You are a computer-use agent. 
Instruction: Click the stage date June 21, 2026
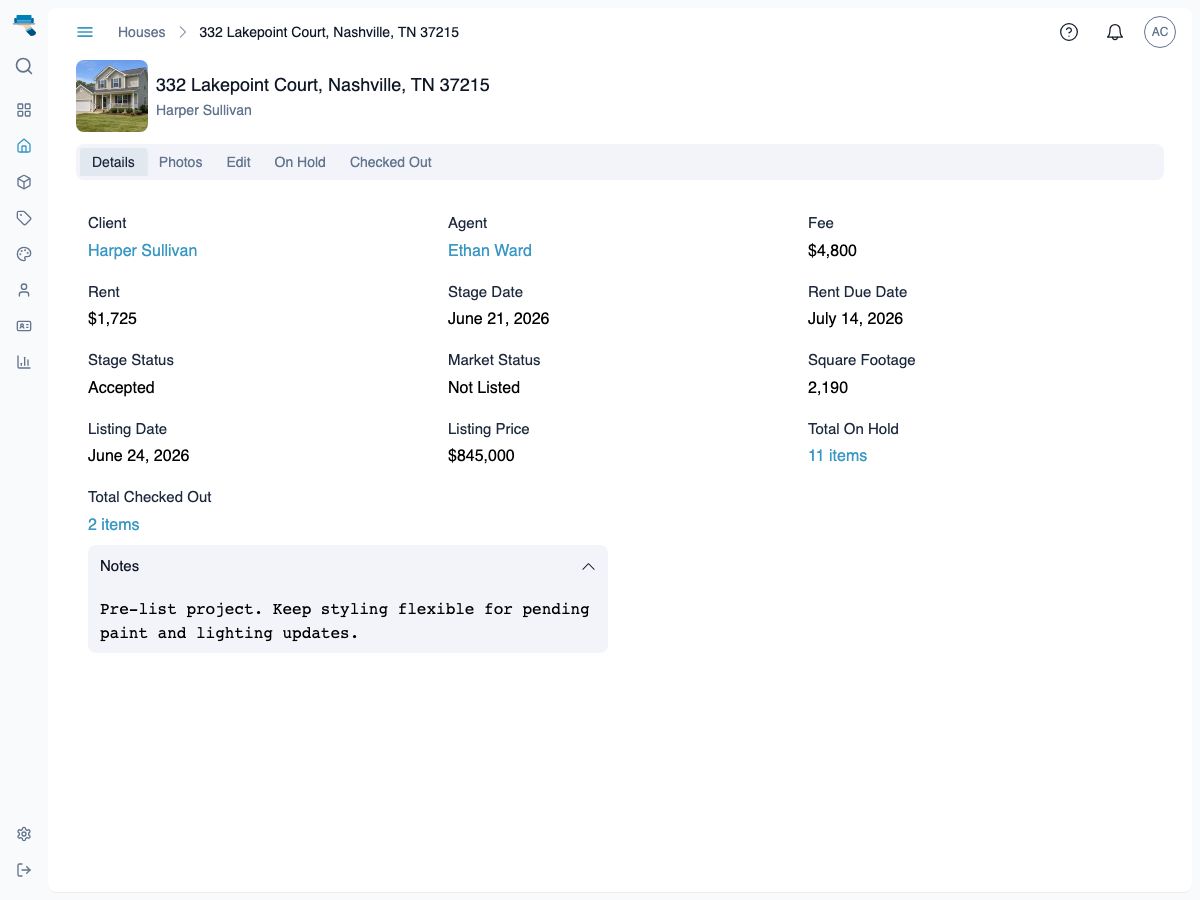[498, 318]
